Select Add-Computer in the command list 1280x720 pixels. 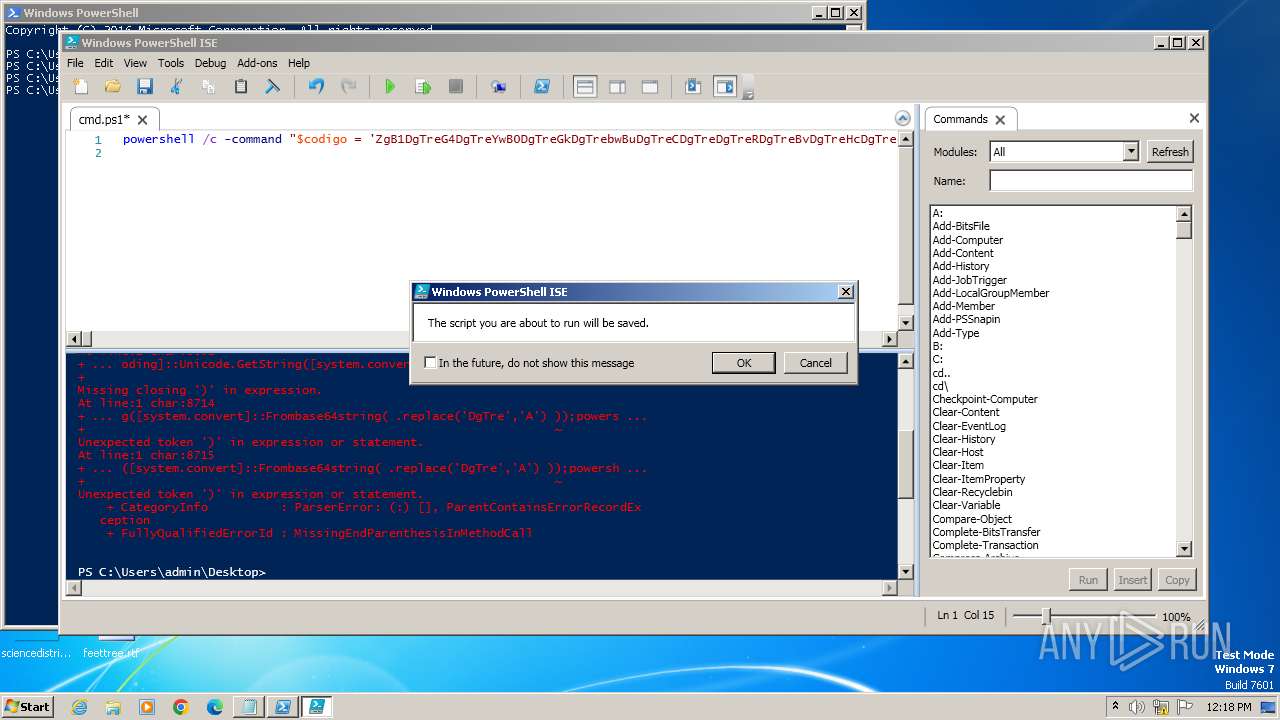(x=967, y=240)
